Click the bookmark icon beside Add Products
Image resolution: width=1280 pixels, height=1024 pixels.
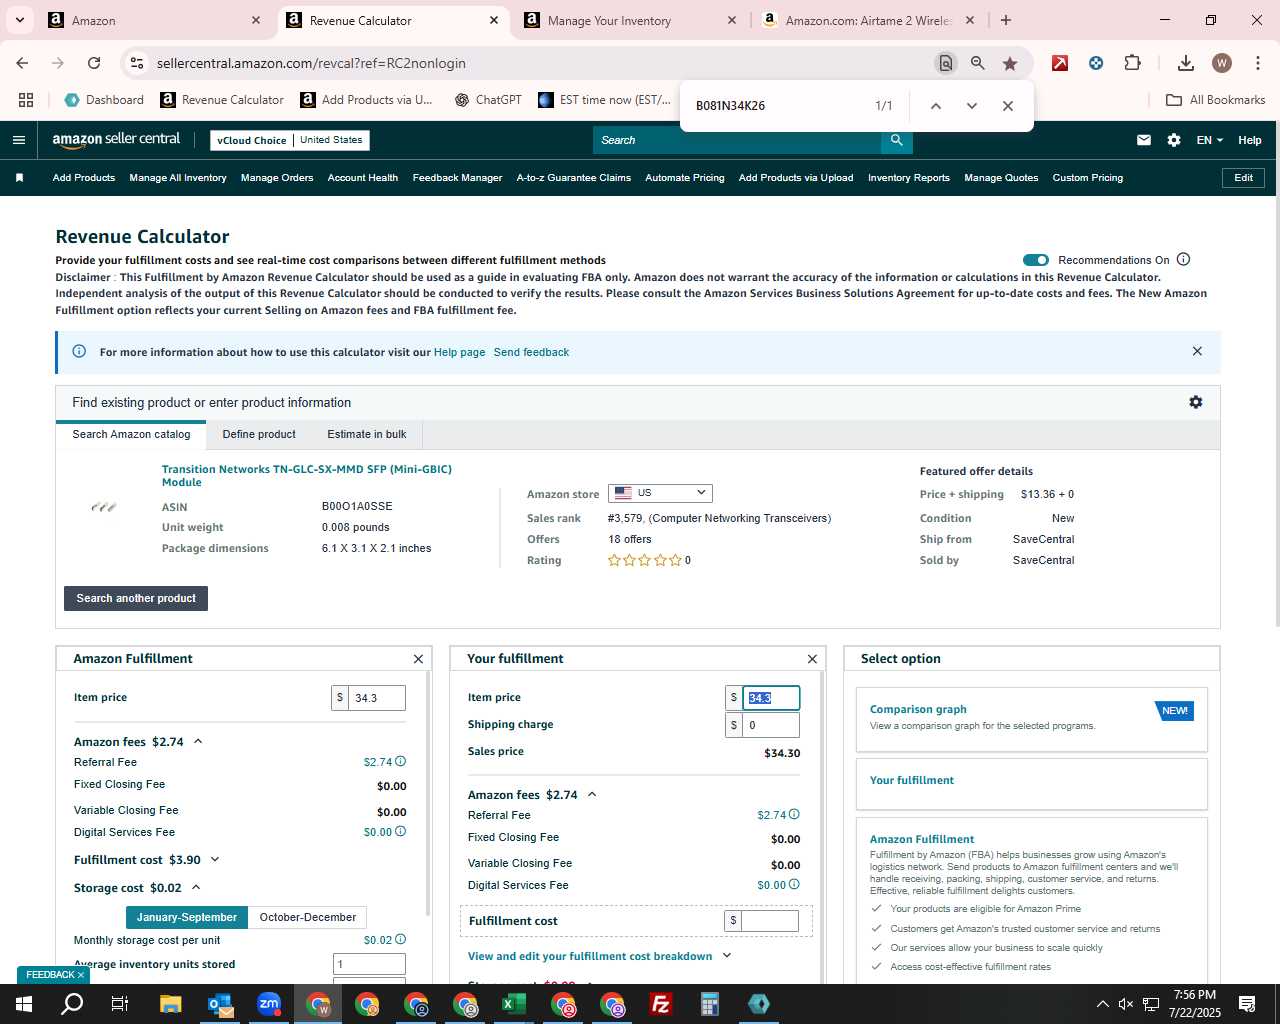19,178
